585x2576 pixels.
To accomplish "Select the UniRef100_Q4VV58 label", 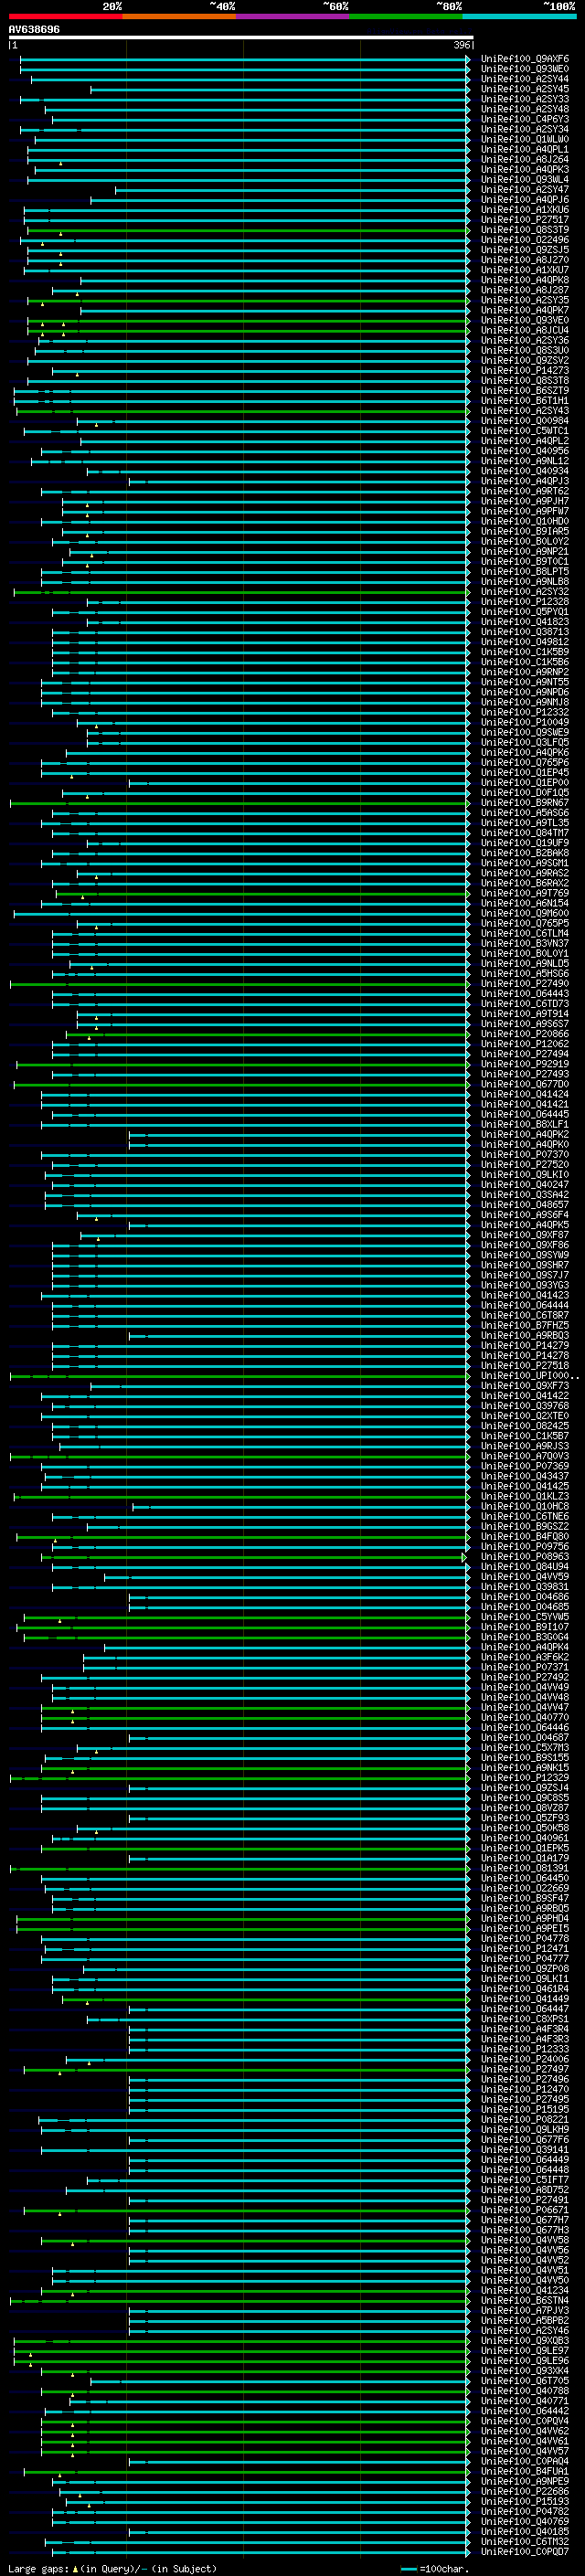I will pyautogui.click(x=525, y=2240).
